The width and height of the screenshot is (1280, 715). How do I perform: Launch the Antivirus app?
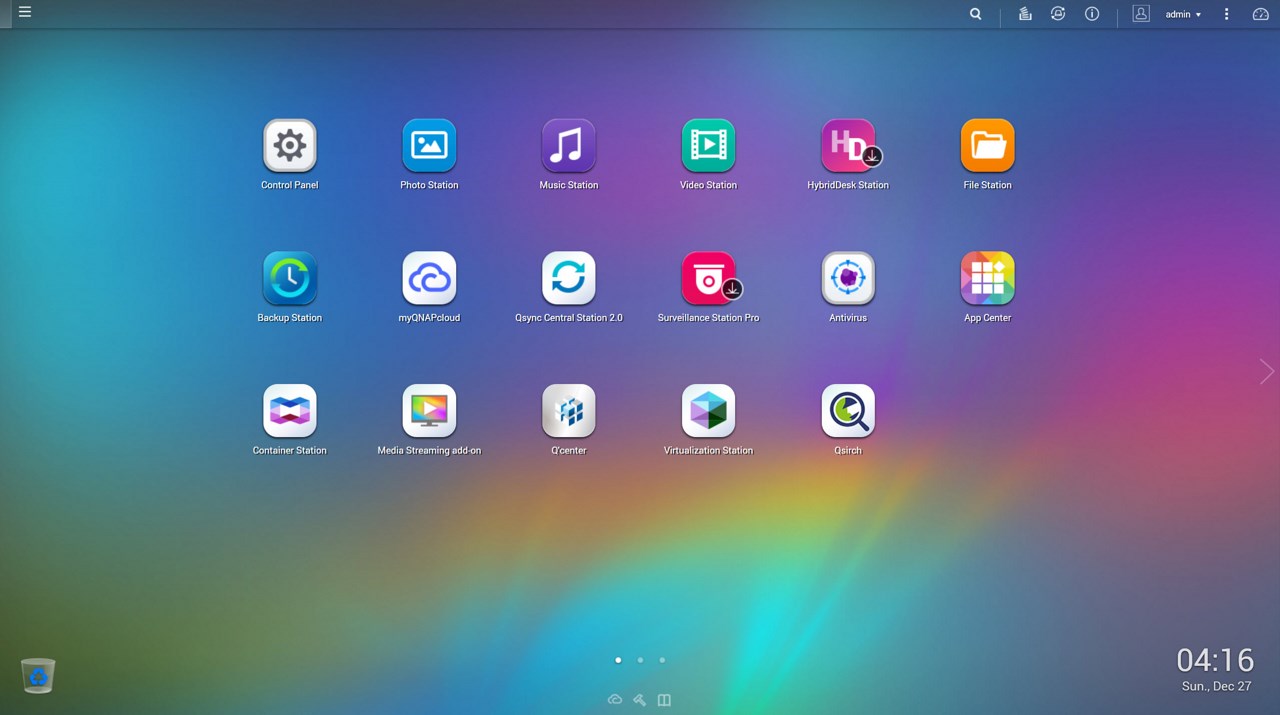point(848,278)
